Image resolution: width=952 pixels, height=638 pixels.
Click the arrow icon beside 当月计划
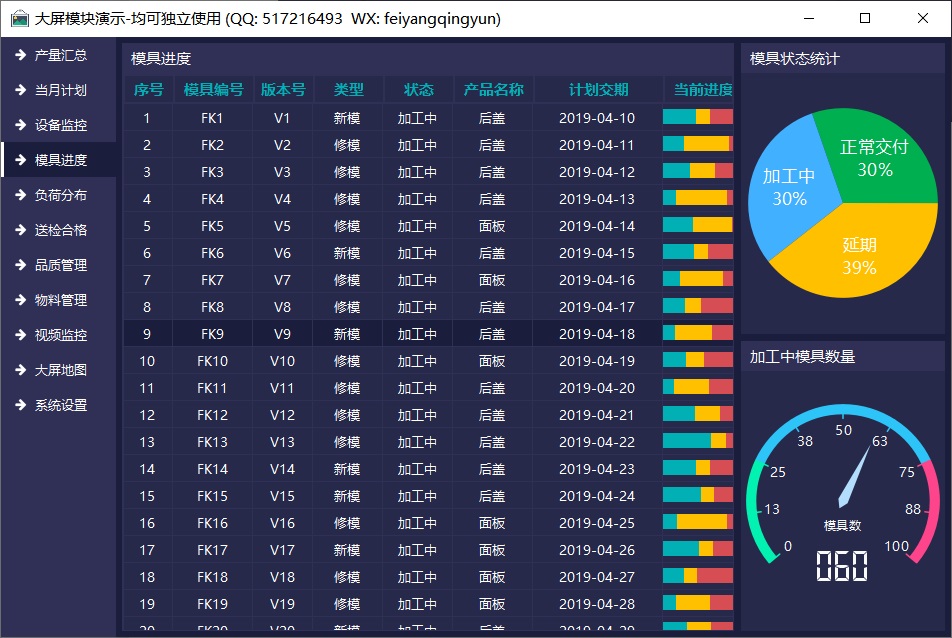(x=19, y=90)
